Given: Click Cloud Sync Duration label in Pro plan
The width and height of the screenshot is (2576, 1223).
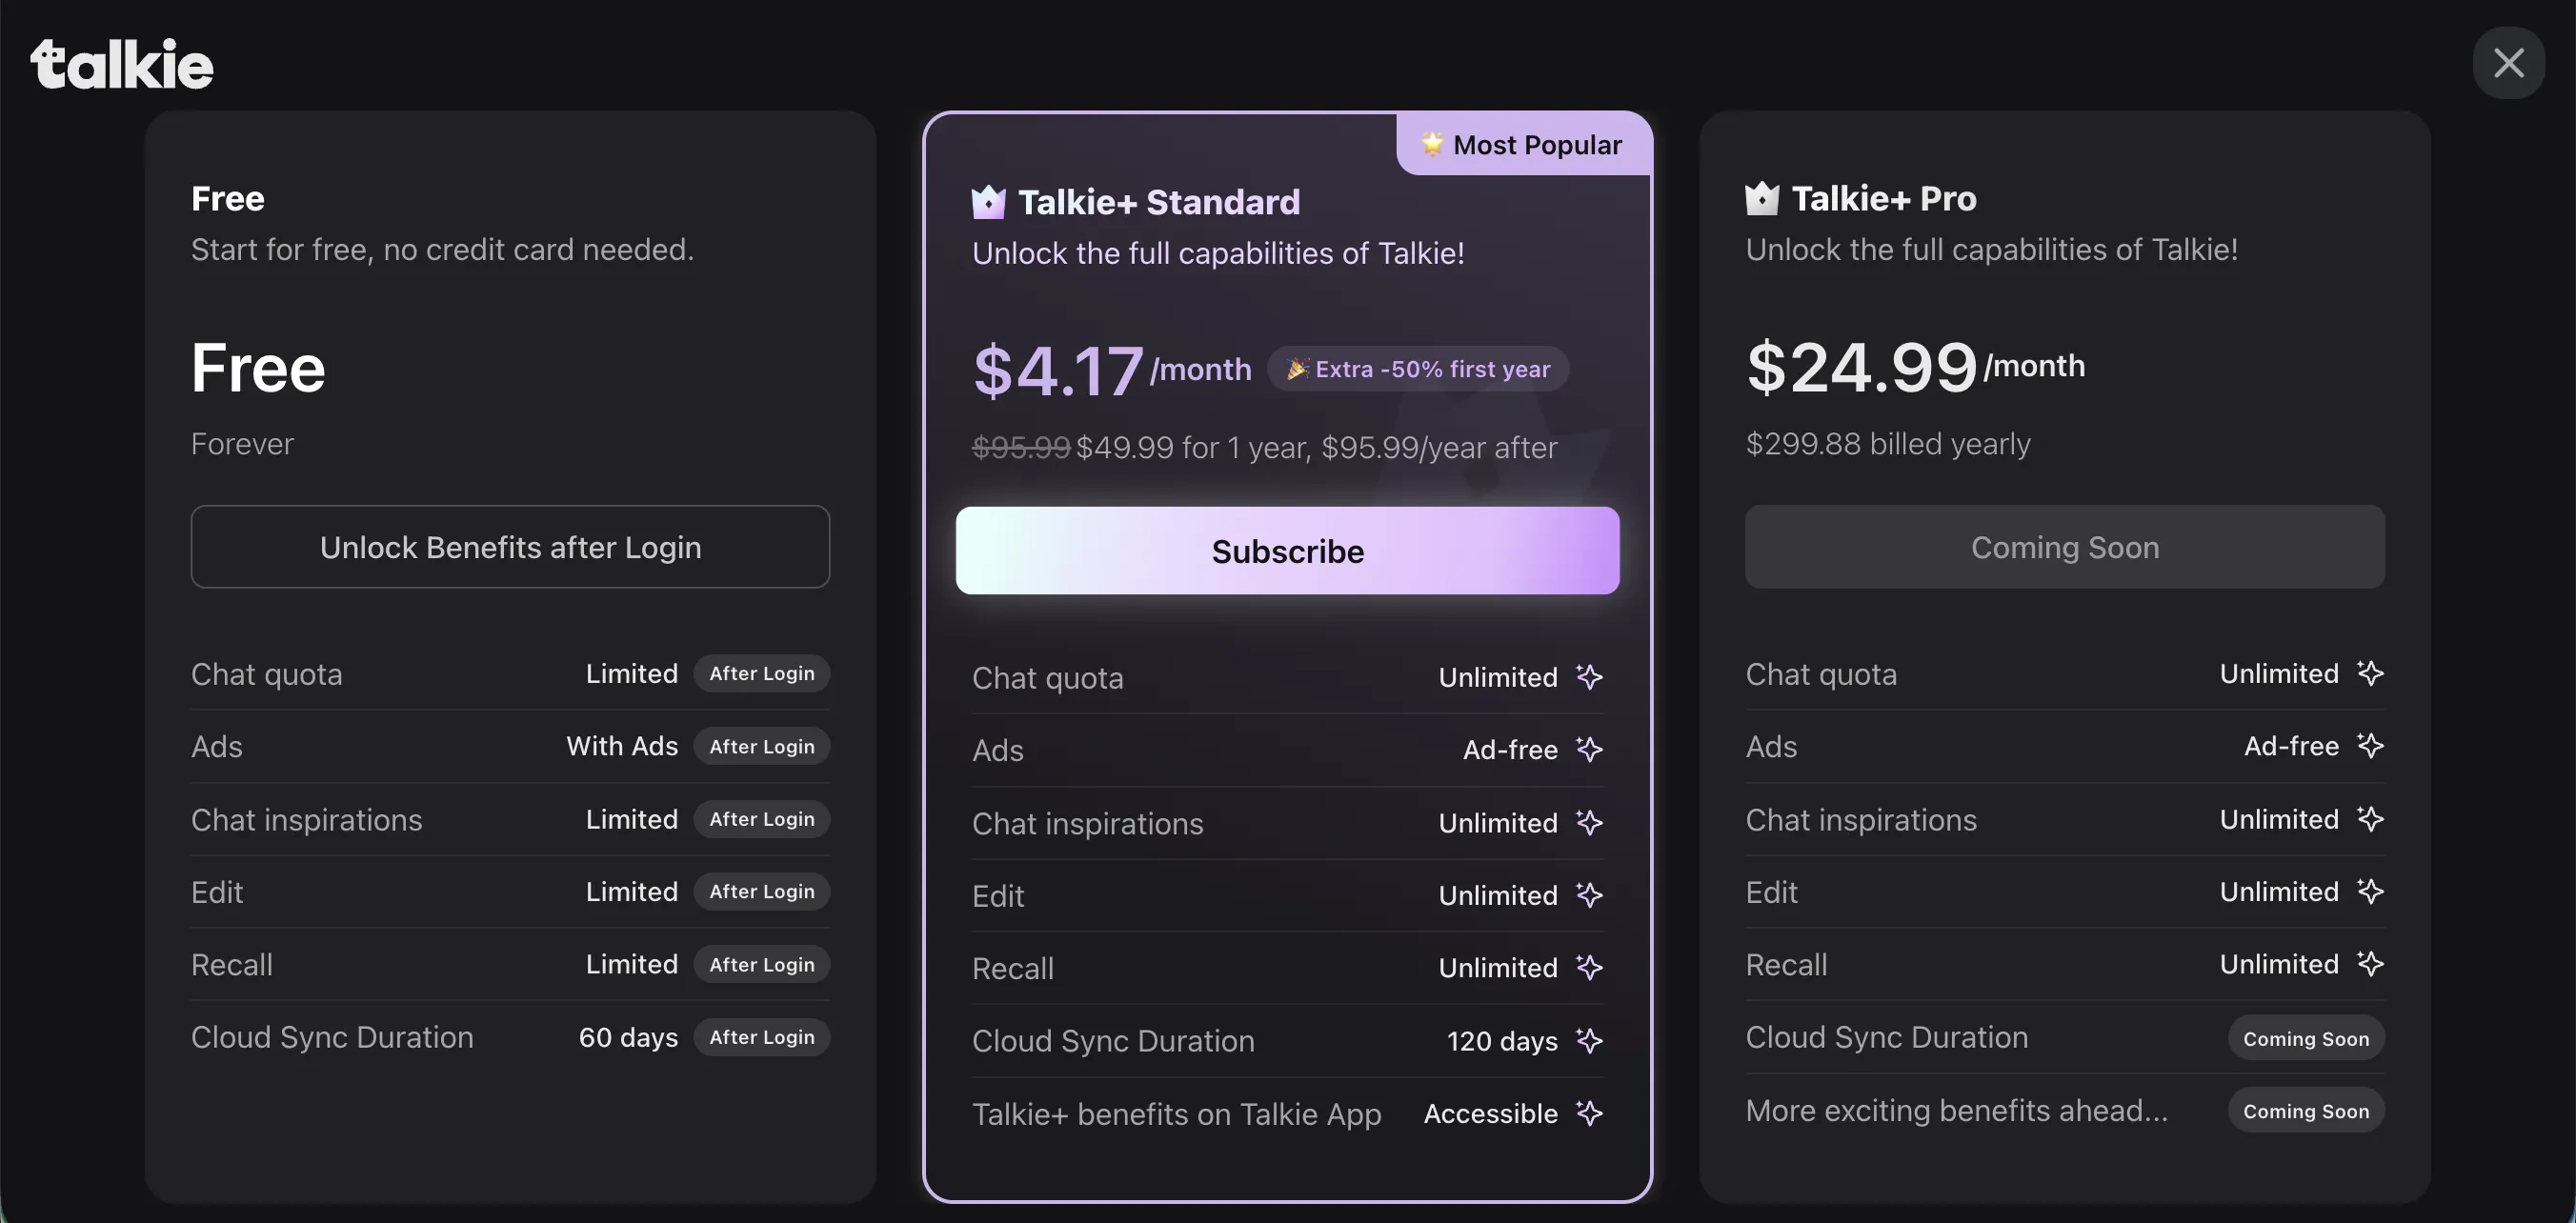Looking at the screenshot, I should click(1886, 1037).
